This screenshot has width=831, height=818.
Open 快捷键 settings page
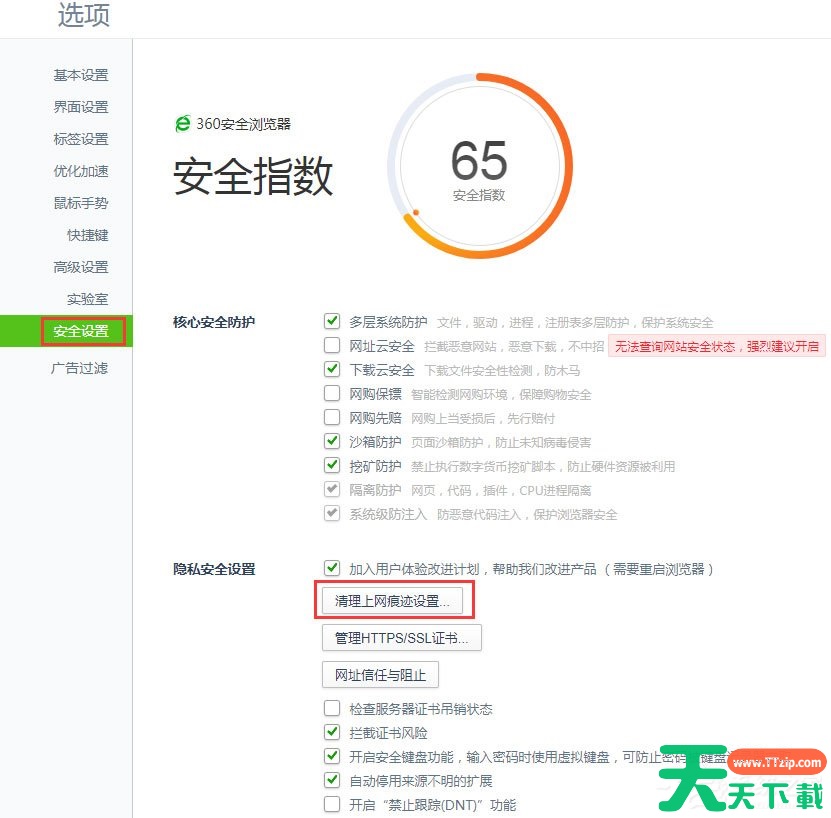[87, 235]
